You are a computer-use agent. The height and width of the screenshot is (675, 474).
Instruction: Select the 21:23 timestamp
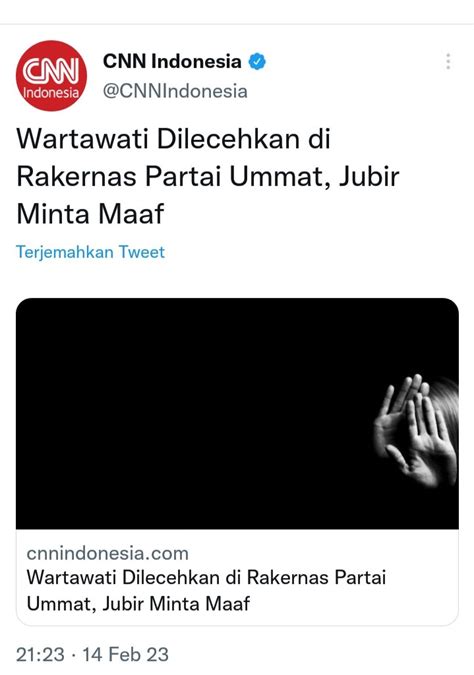click(x=40, y=655)
